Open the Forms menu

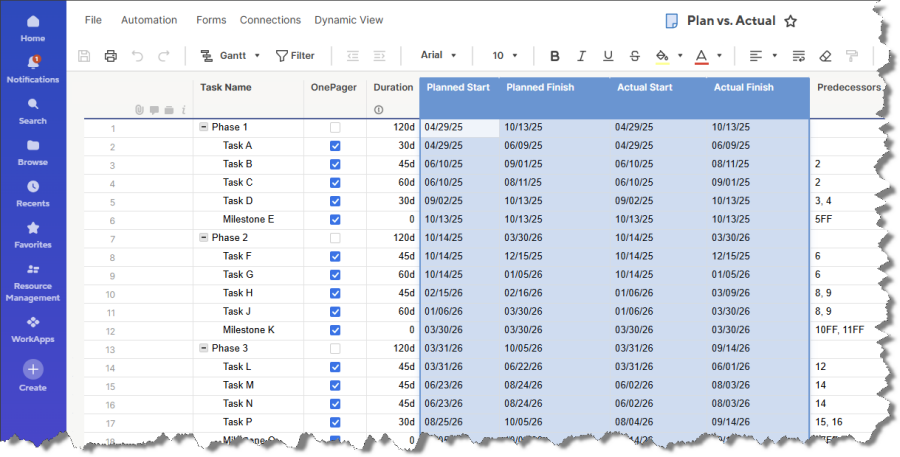click(x=211, y=20)
